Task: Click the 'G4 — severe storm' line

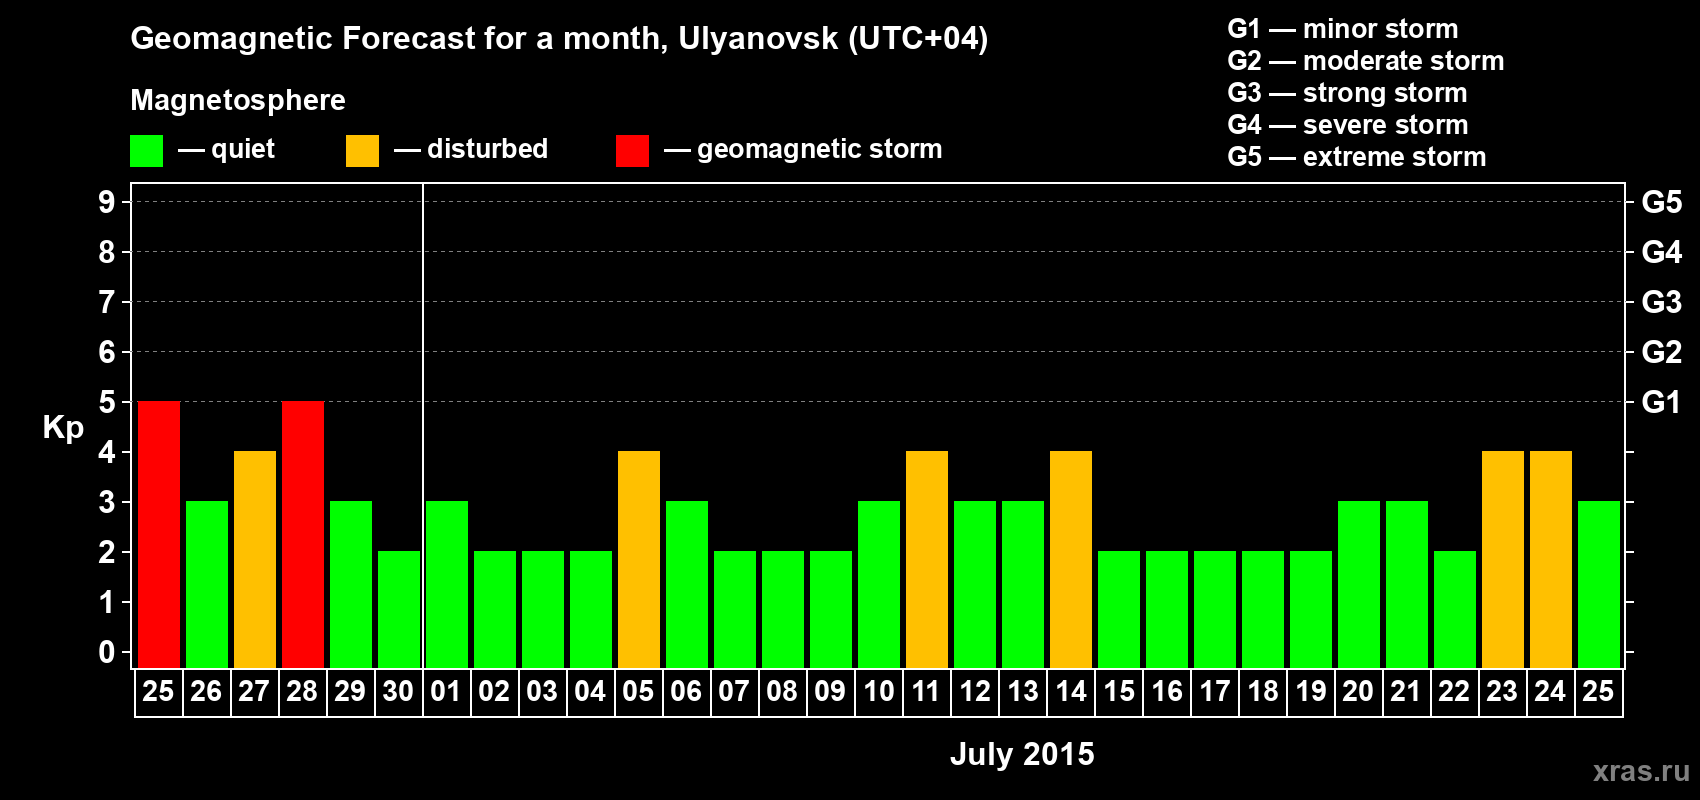Action: coord(1347,125)
